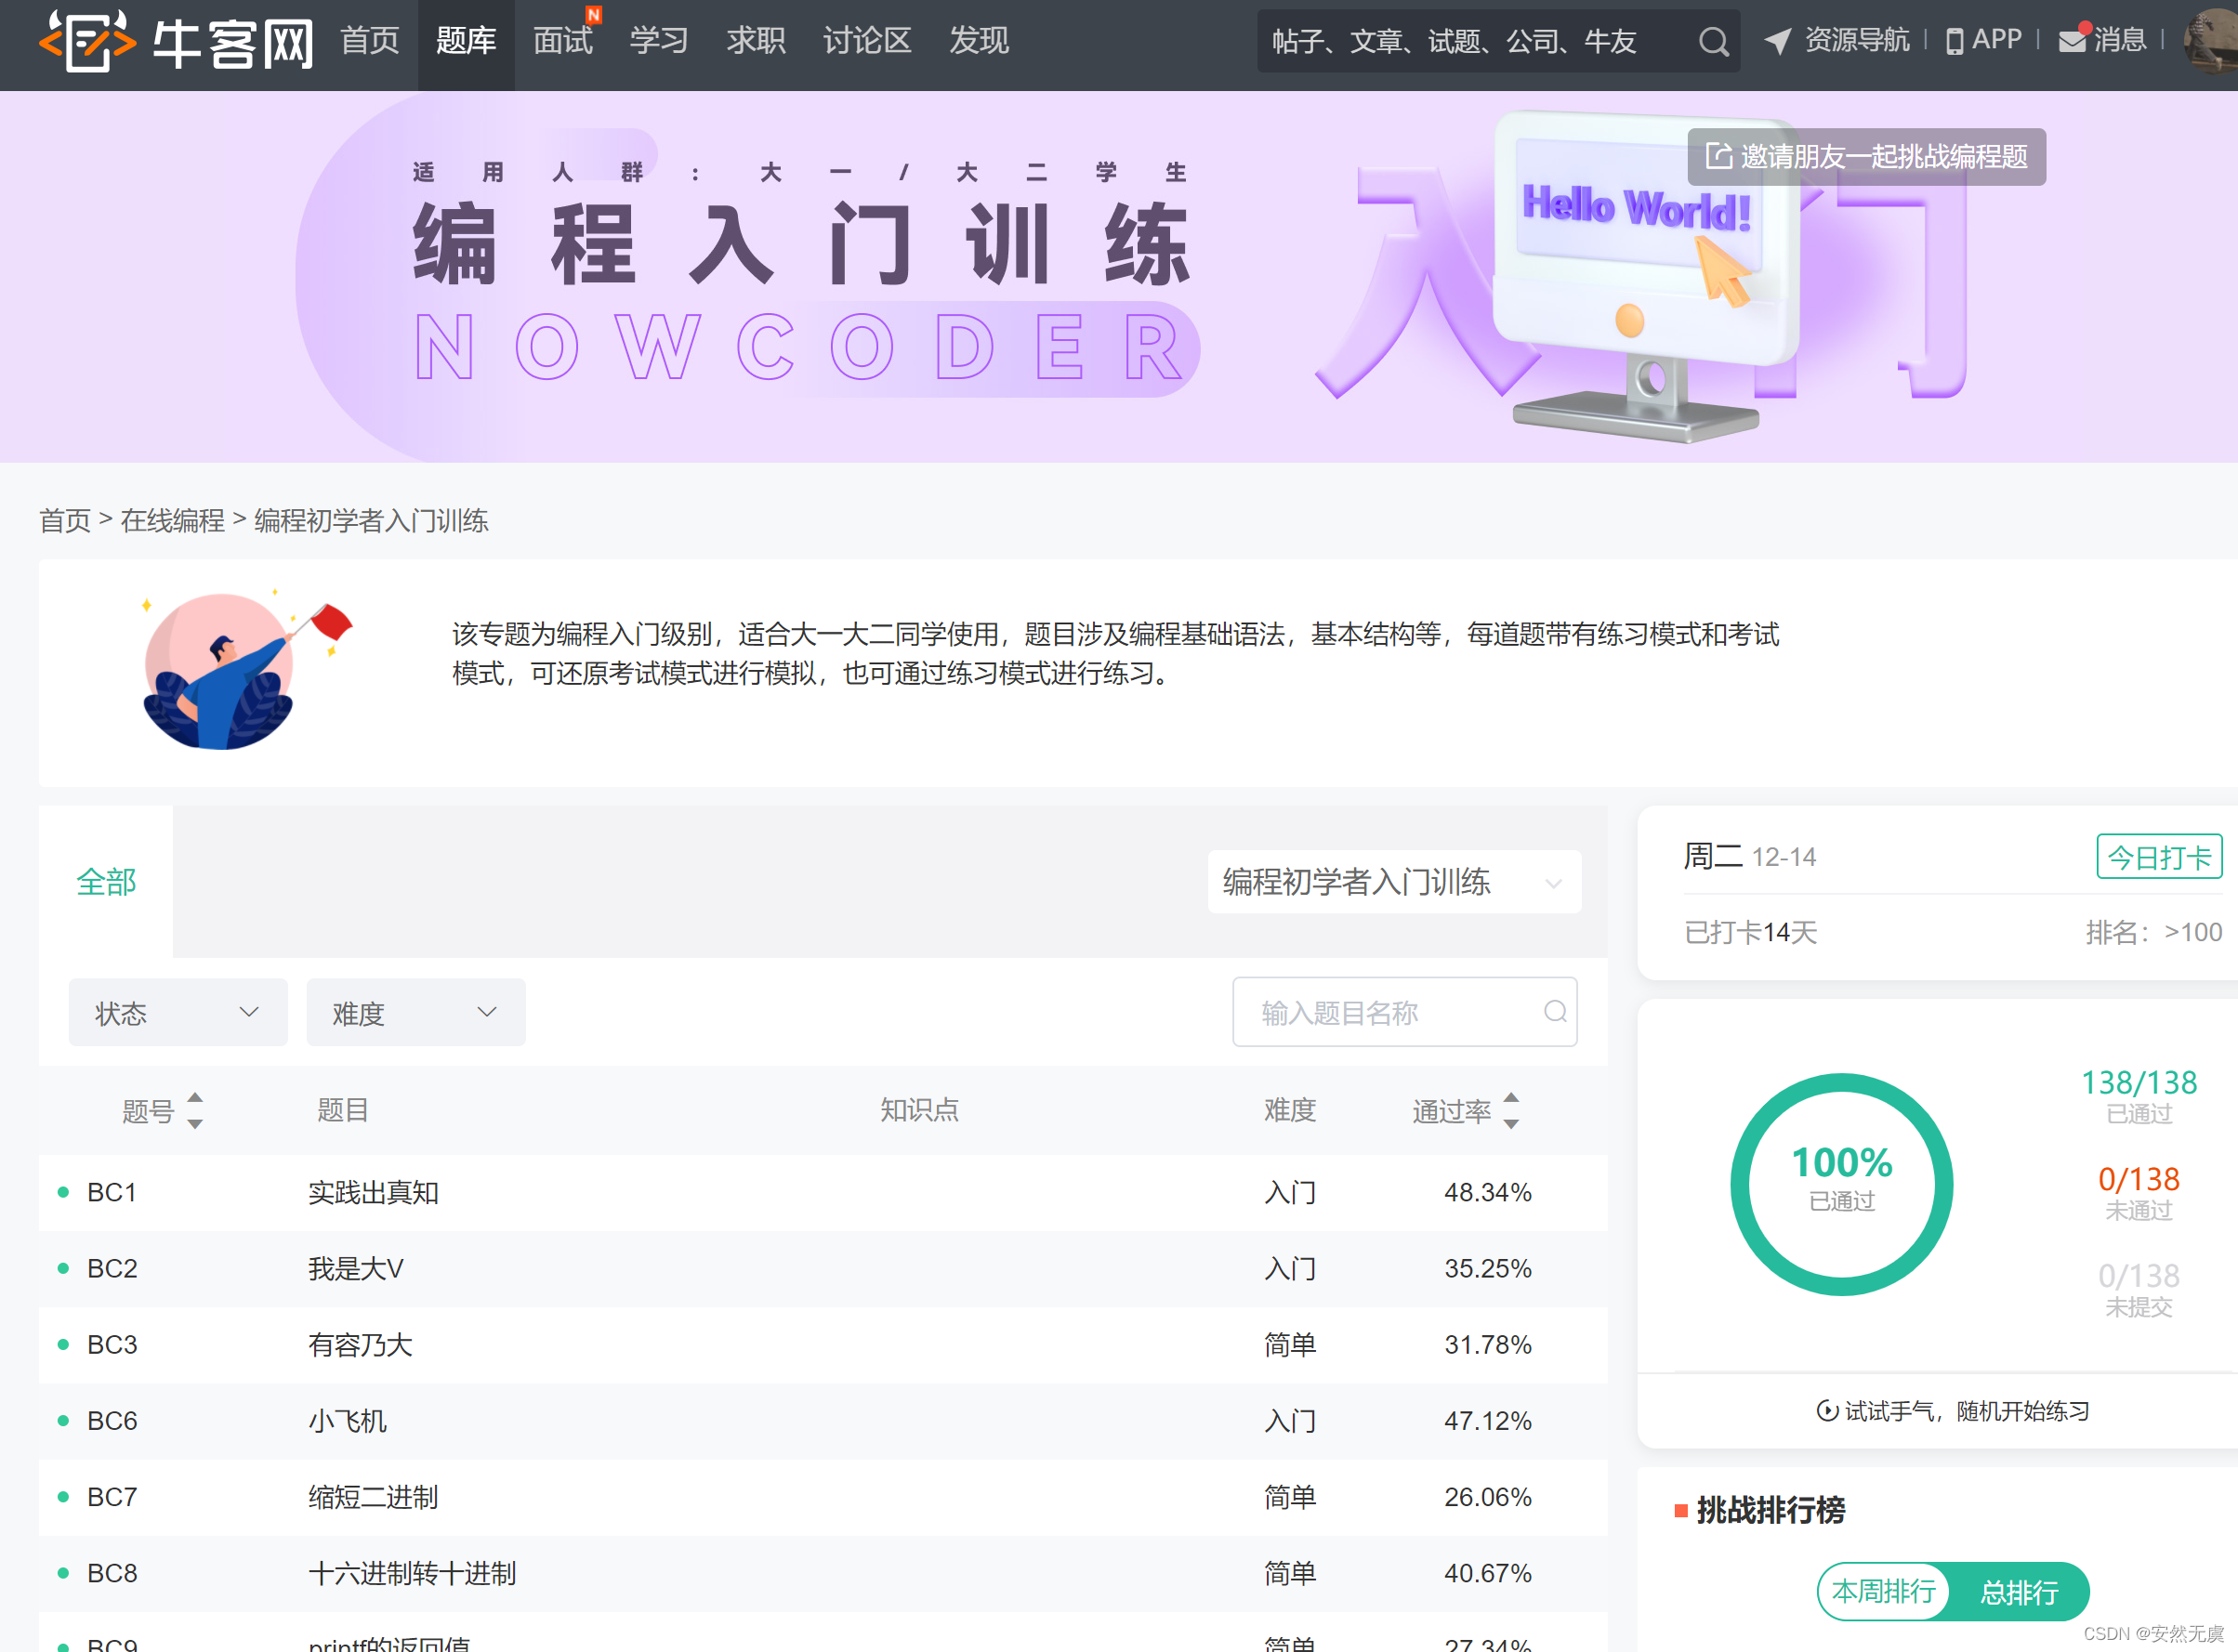
Task: Expand the 状态 filter dropdown
Action: [x=178, y=1012]
